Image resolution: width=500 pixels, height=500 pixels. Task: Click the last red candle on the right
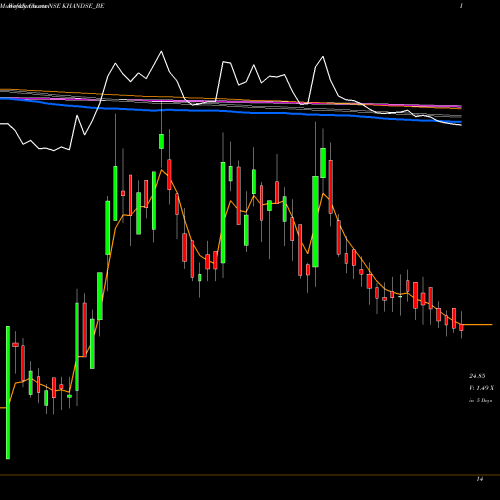[462, 328]
